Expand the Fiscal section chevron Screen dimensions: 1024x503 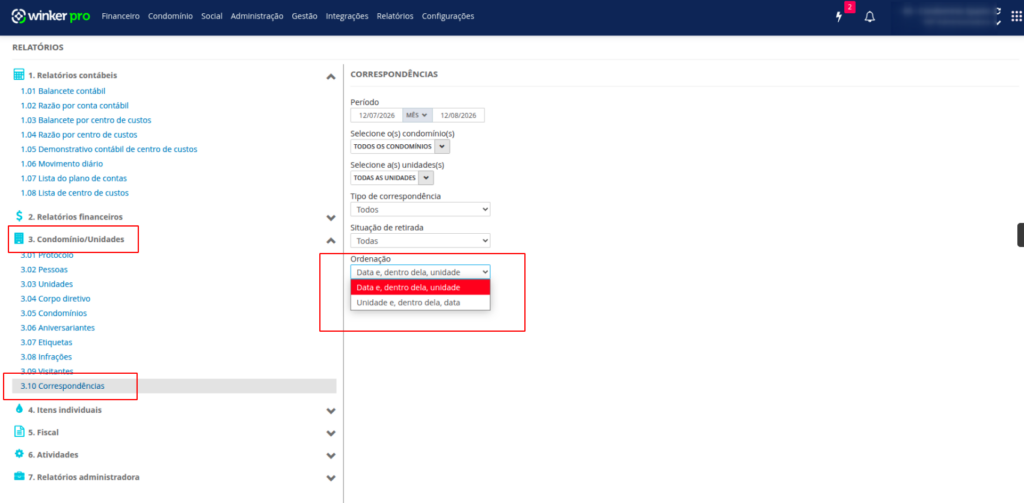point(331,433)
